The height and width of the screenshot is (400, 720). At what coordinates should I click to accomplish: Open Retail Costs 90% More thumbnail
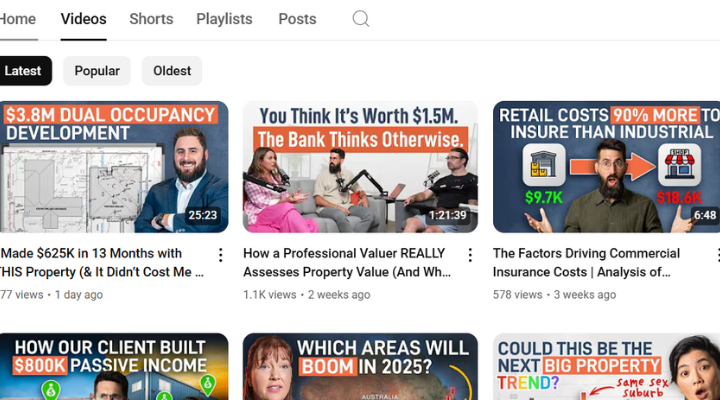[607, 167]
